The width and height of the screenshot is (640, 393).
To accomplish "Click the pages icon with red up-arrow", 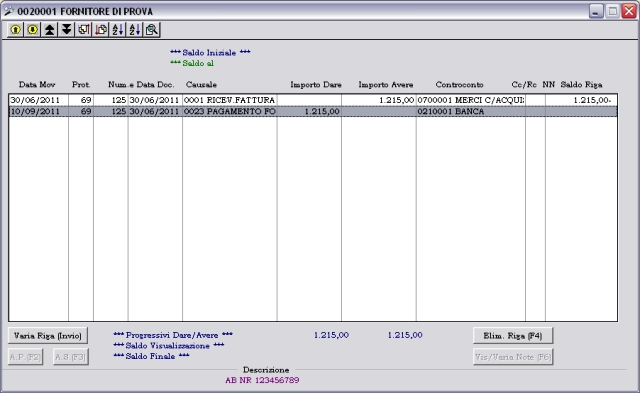I will coord(84,30).
